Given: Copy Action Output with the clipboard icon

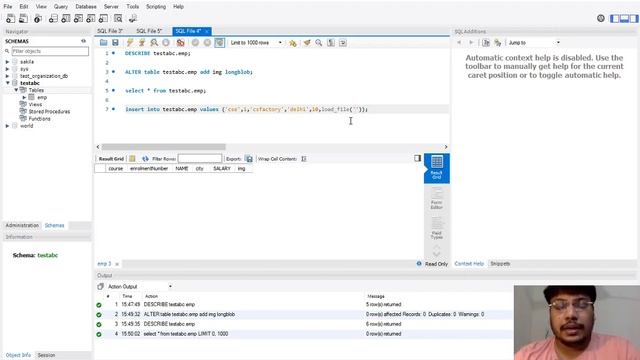Looking at the screenshot, I should [100, 287].
